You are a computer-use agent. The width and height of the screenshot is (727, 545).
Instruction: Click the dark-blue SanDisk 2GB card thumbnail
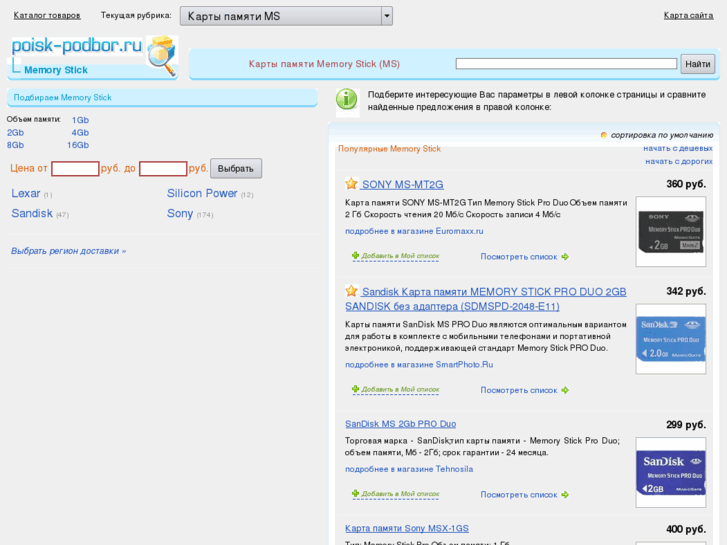click(x=671, y=472)
